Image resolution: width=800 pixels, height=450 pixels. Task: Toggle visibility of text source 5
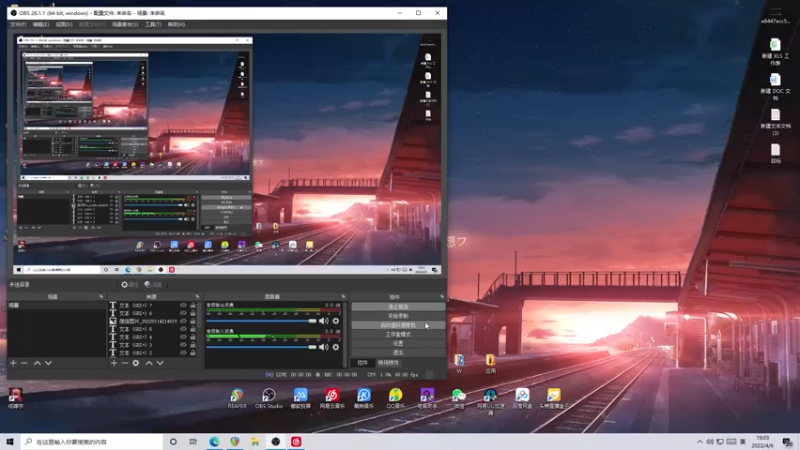(183, 329)
